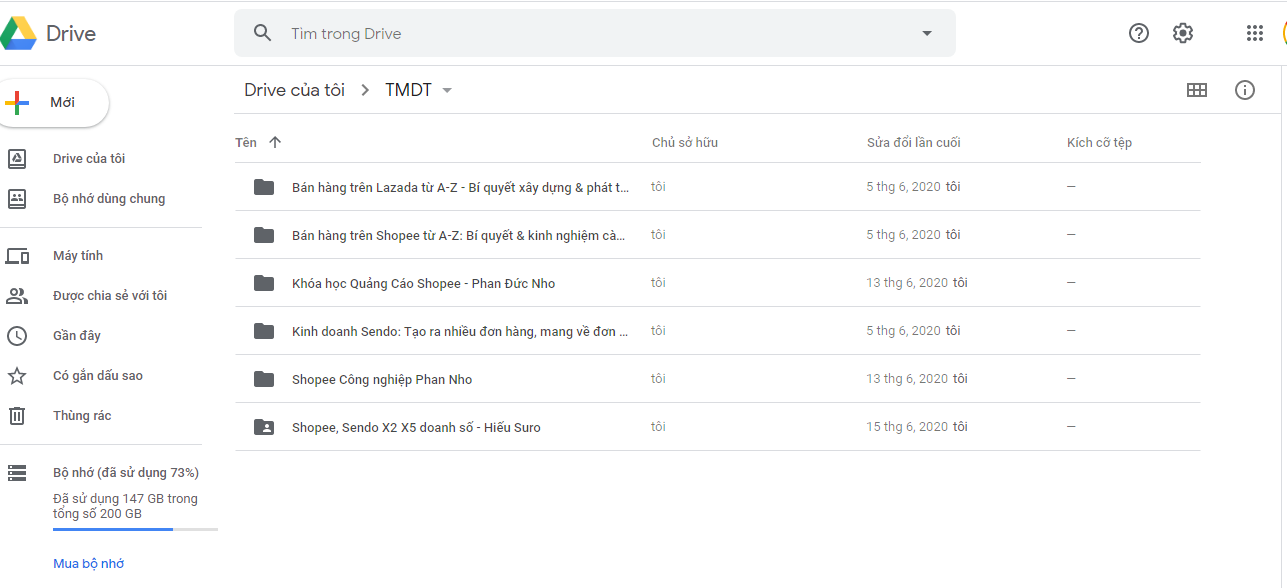
Task: Click the "Đã sử dụng 147 GB" storage text
Action: tap(125, 506)
